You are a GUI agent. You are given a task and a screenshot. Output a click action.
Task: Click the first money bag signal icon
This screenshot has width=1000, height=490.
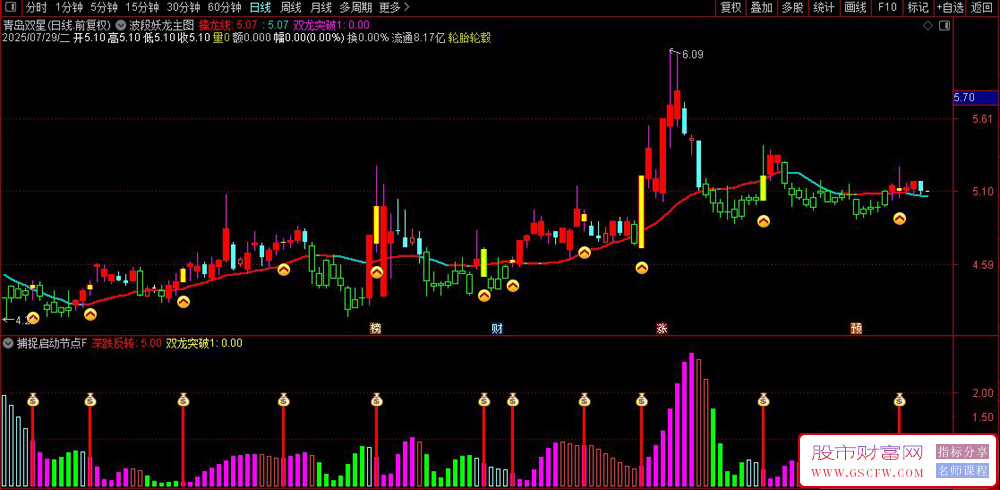pyautogui.click(x=33, y=400)
